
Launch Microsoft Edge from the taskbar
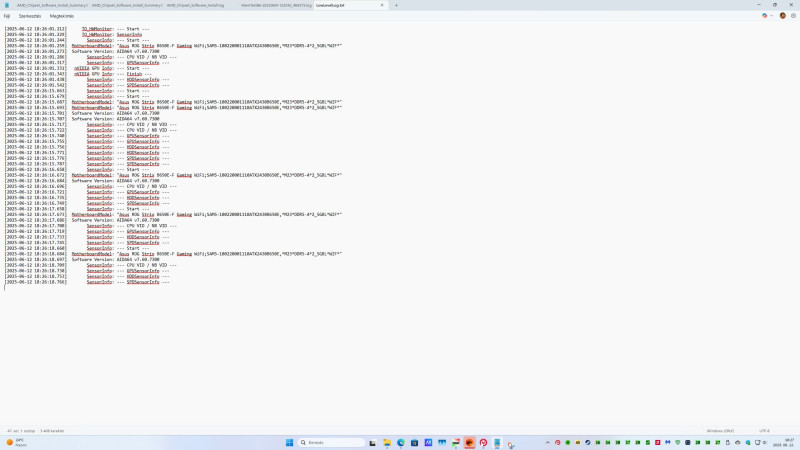tap(401, 442)
